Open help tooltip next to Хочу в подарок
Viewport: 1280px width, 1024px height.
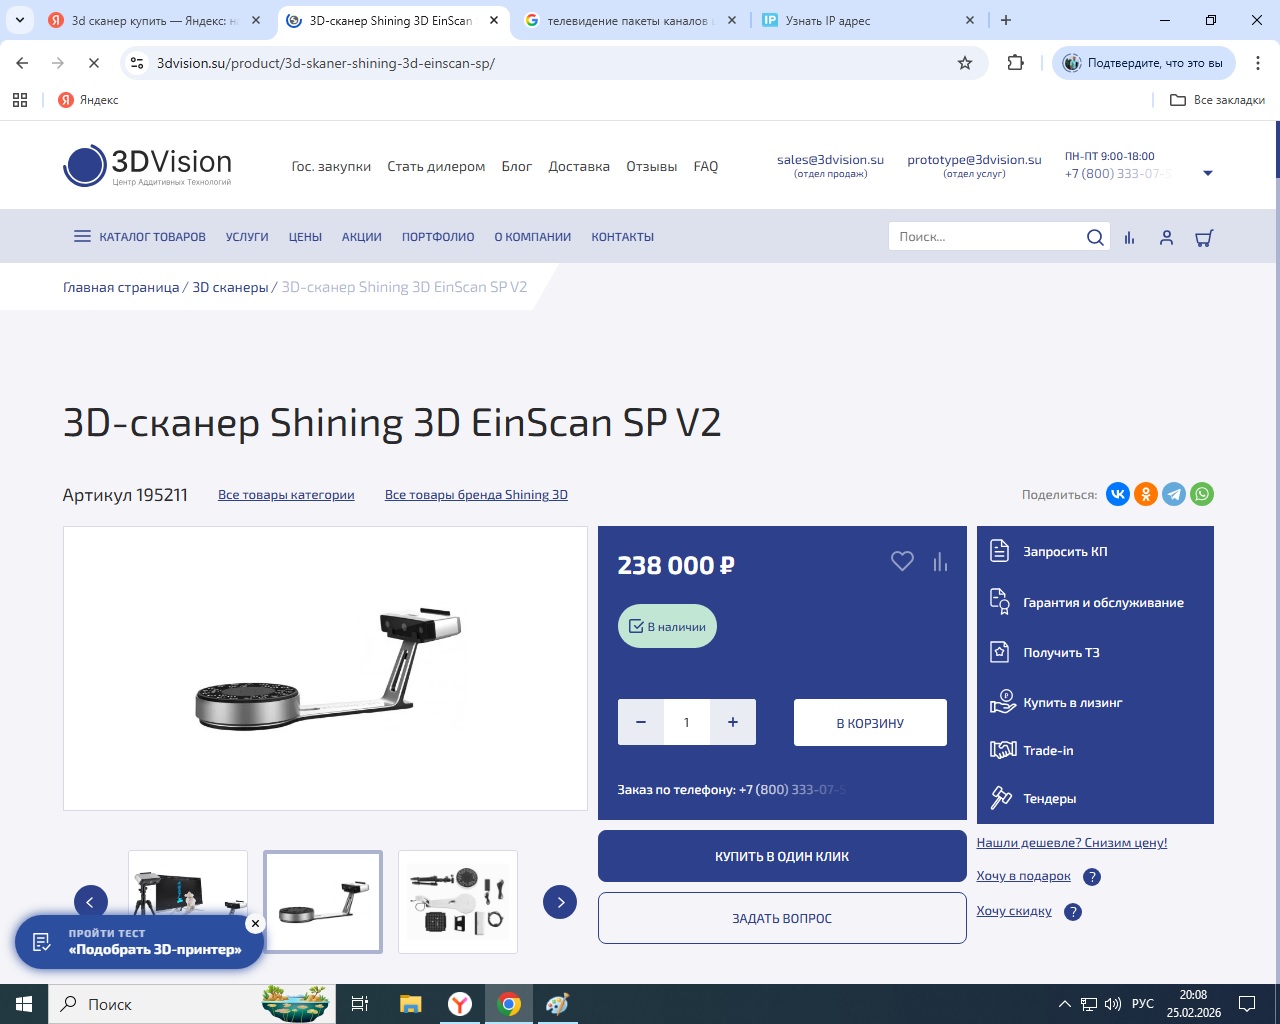(x=1092, y=877)
